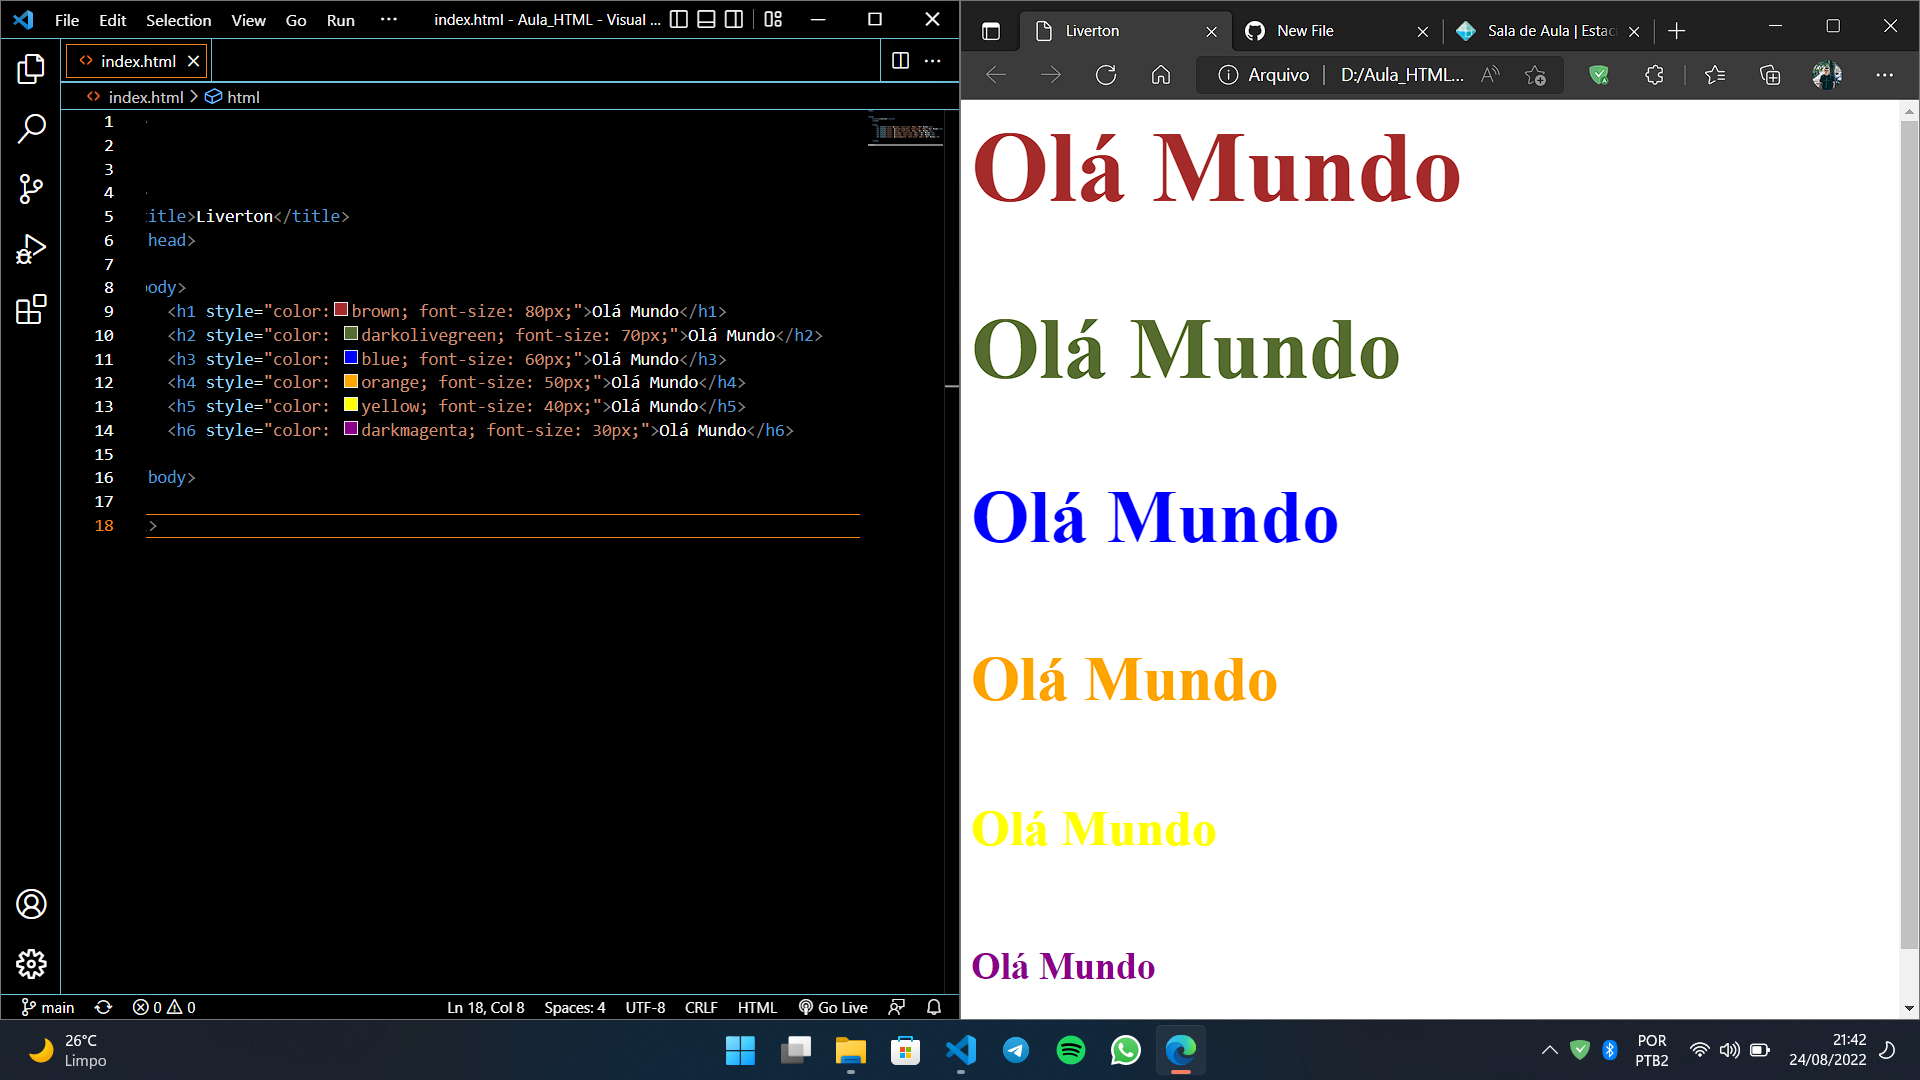Click the brown color swatch on line 9
This screenshot has width=1920, height=1080.
[341, 310]
